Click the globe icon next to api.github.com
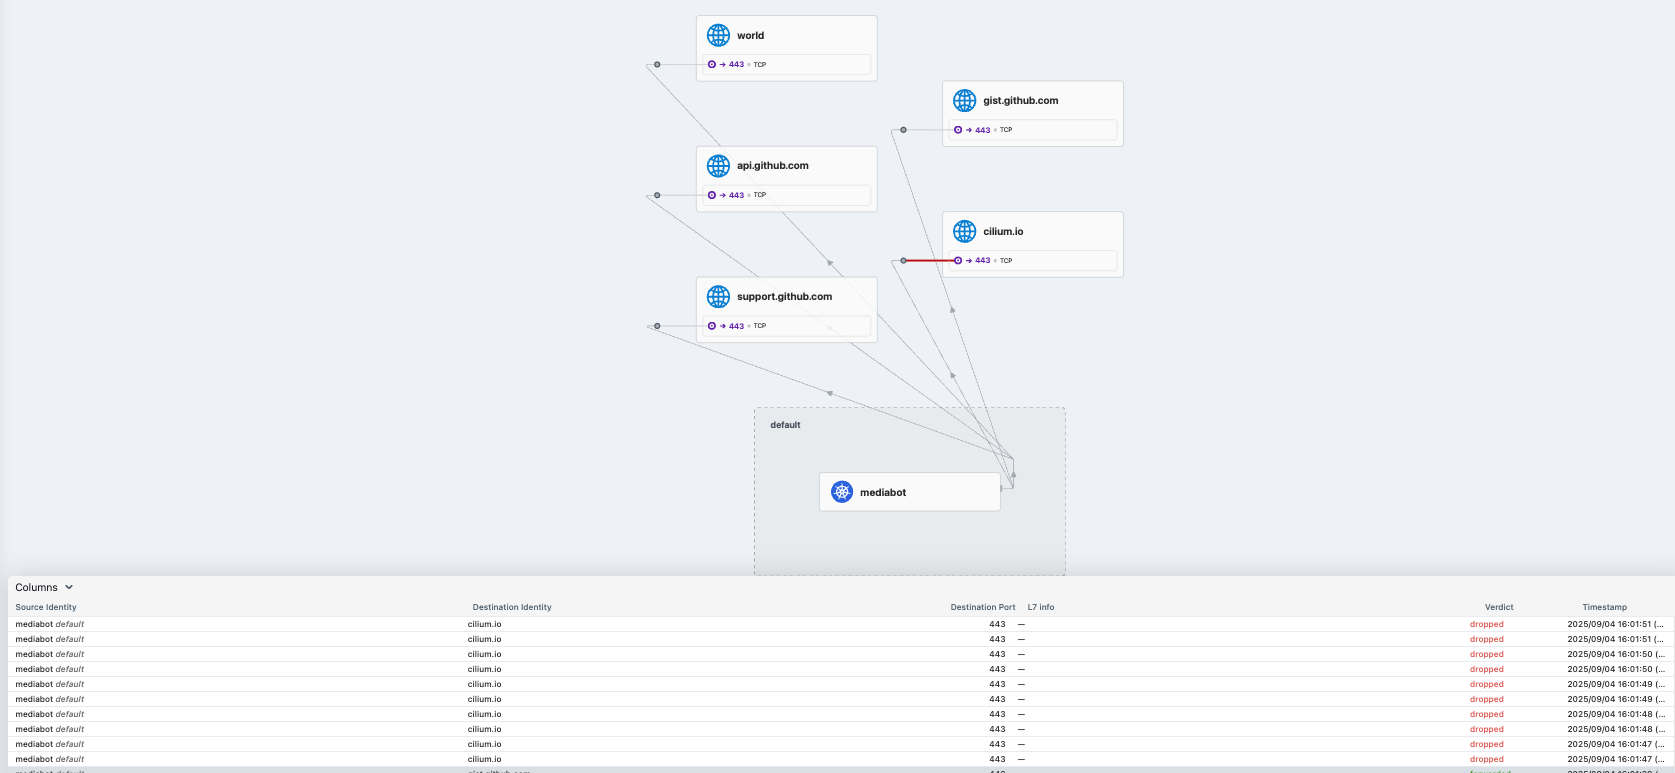1675x773 pixels. [718, 165]
